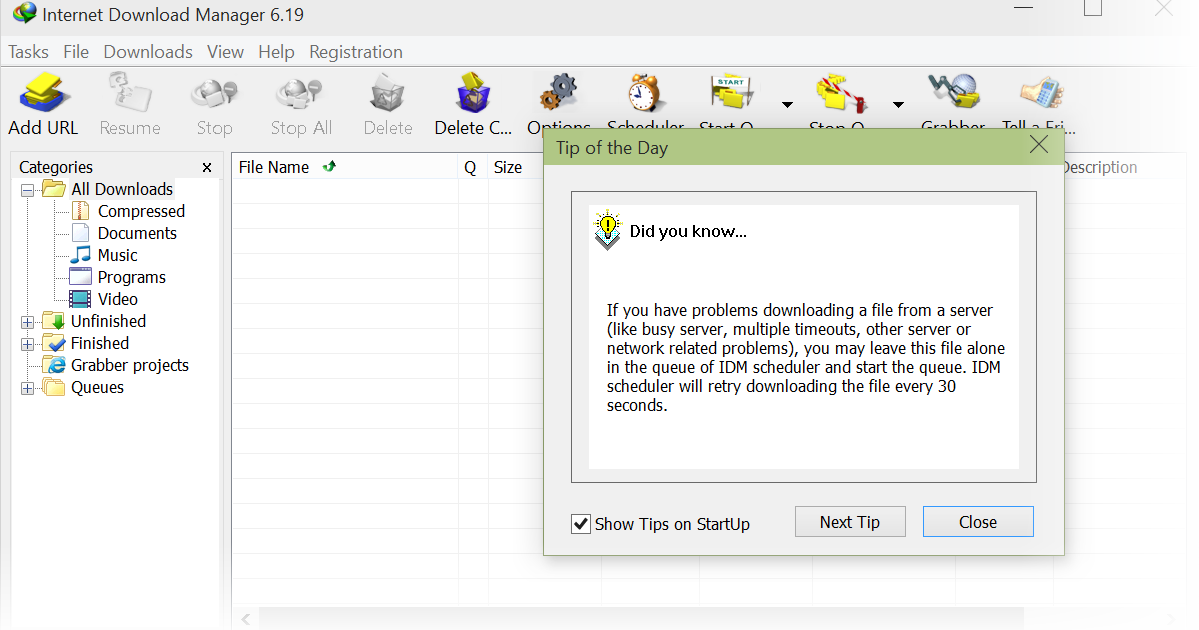Open the Stop Queue dropdown arrow

tap(898, 105)
